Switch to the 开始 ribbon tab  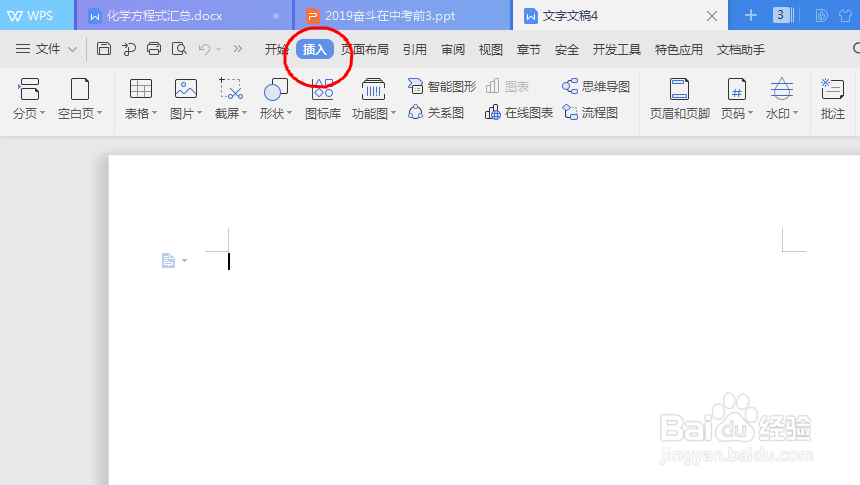point(276,49)
